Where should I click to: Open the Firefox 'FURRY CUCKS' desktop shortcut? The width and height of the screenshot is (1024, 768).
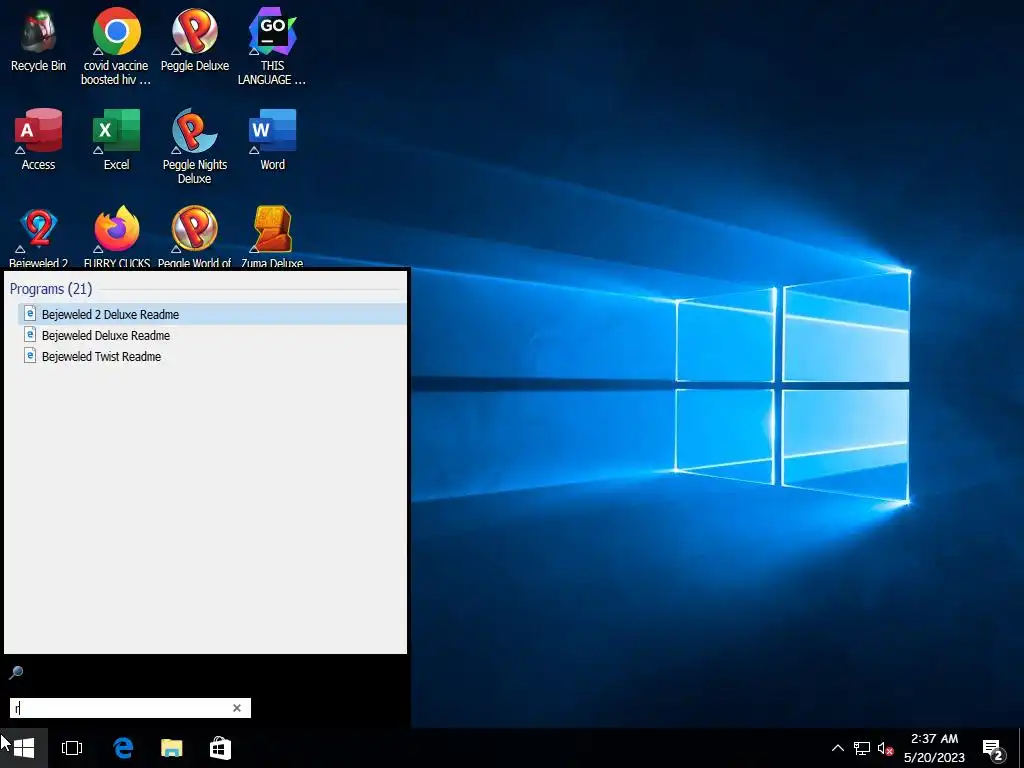[x=116, y=236]
